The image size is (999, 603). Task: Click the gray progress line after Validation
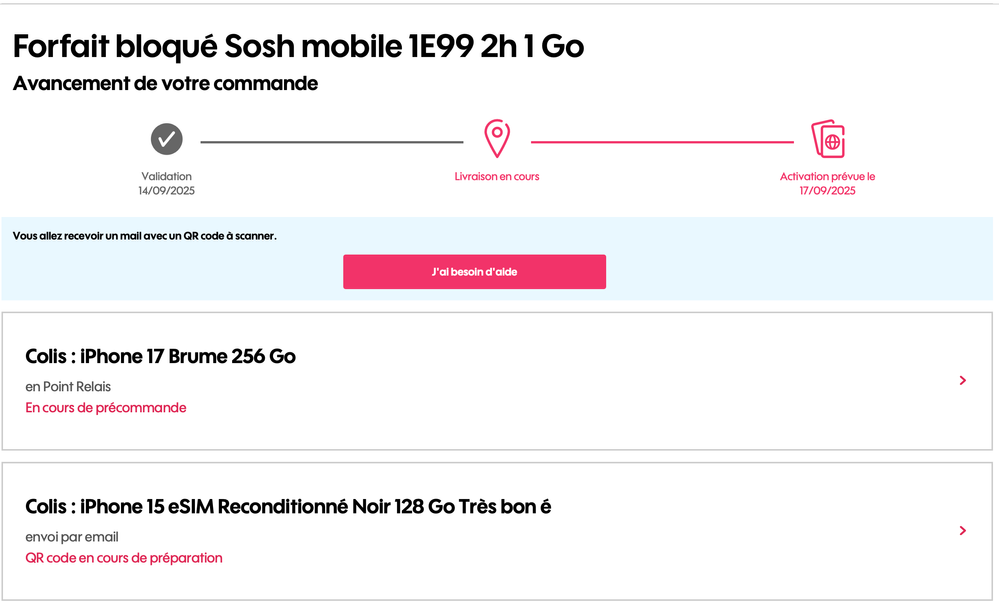tap(331, 142)
